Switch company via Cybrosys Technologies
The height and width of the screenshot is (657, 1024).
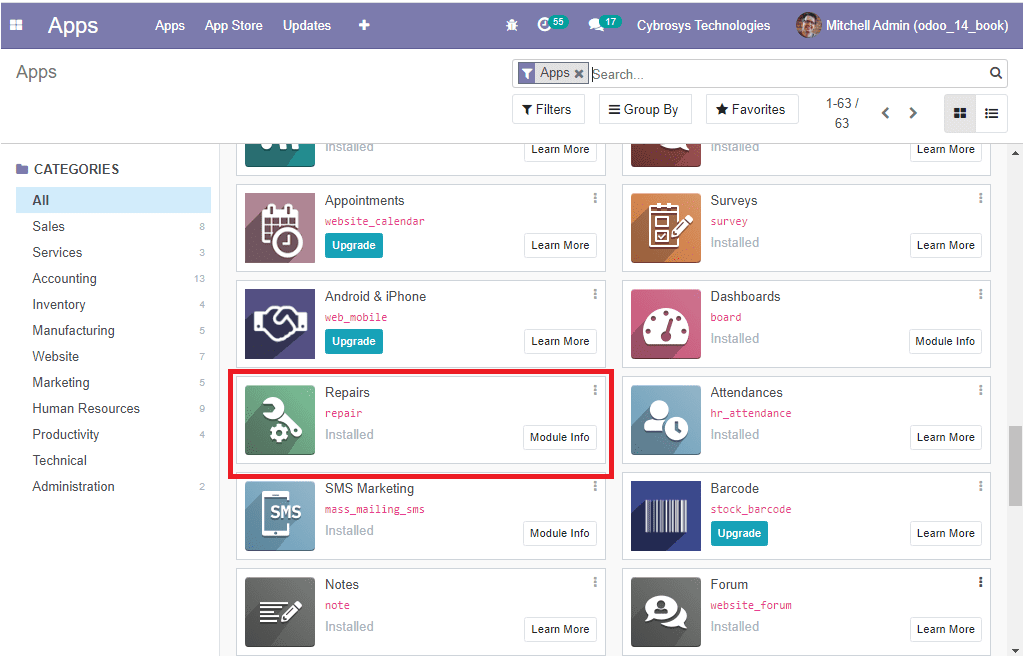click(703, 25)
